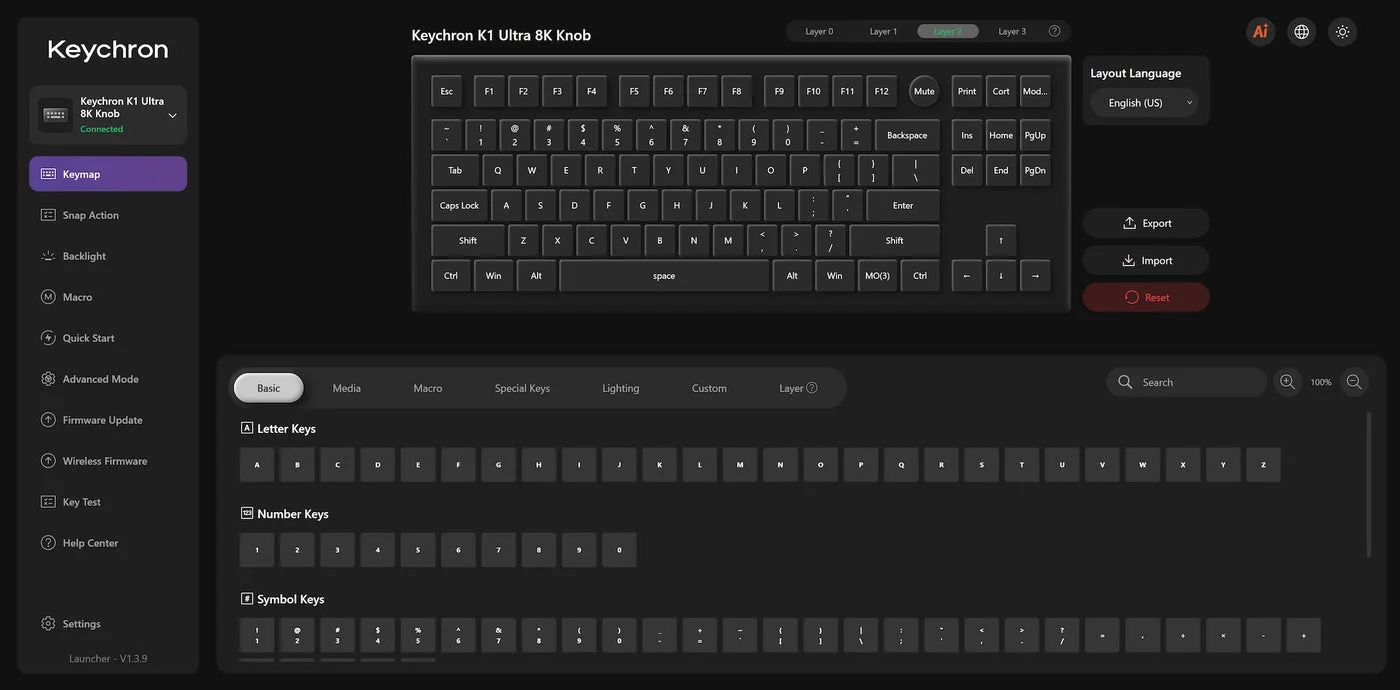
Task: Pick number 0 from Number Keys
Action: tap(619, 550)
